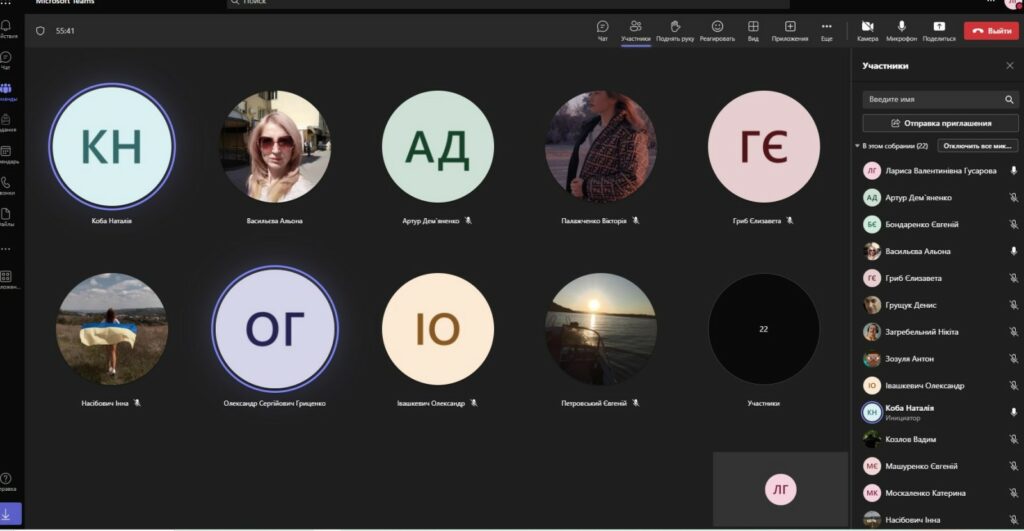Select Машуренко Євгеній in participants list

tap(939, 466)
